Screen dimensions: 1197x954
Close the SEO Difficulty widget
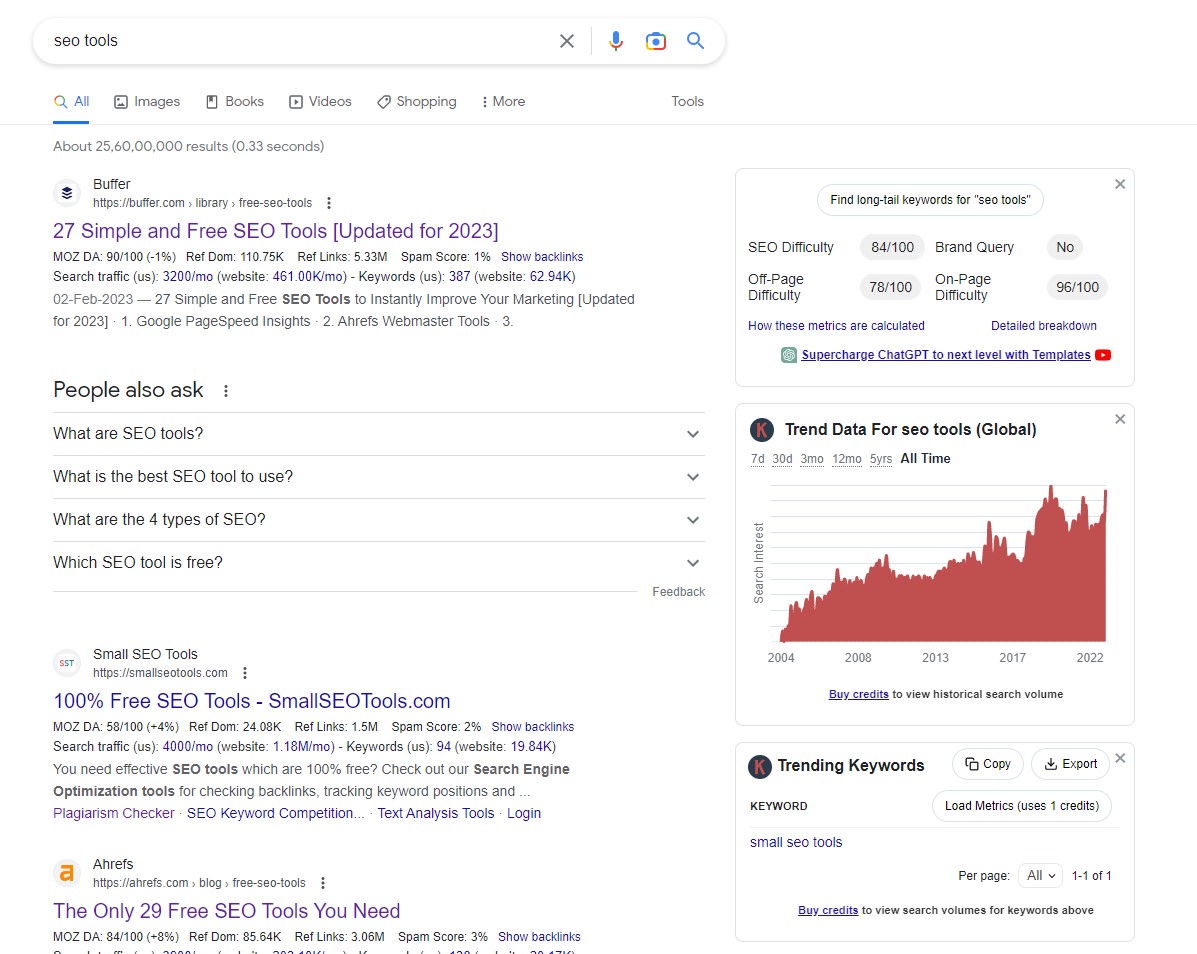point(1120,184)
